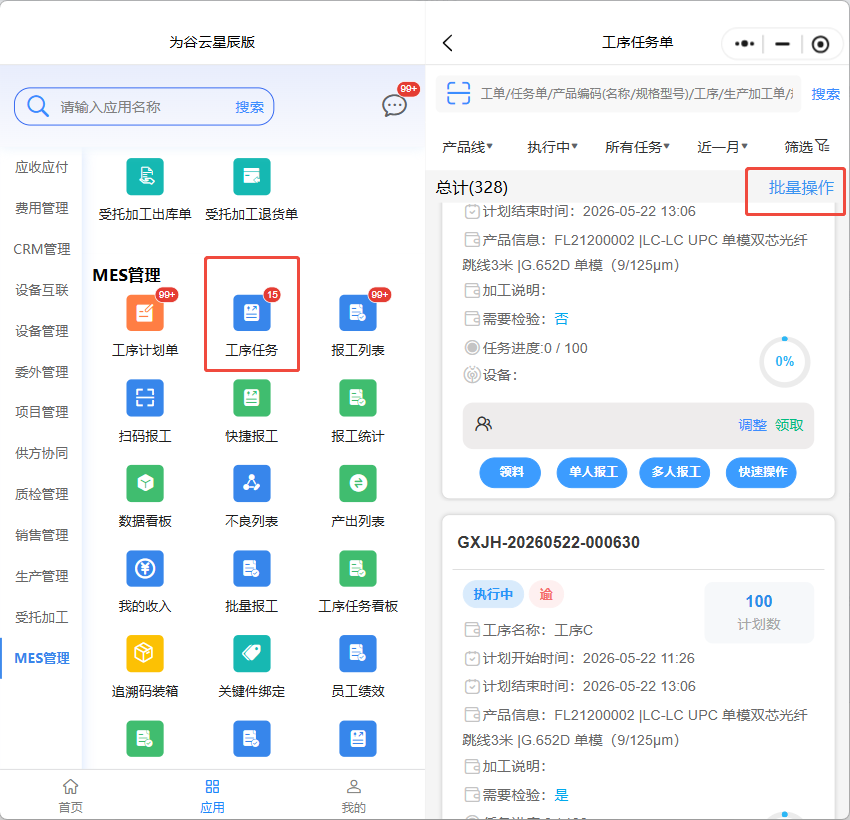Expand the 所有任务 dropdown
The image size is (850, 820).
638,147
